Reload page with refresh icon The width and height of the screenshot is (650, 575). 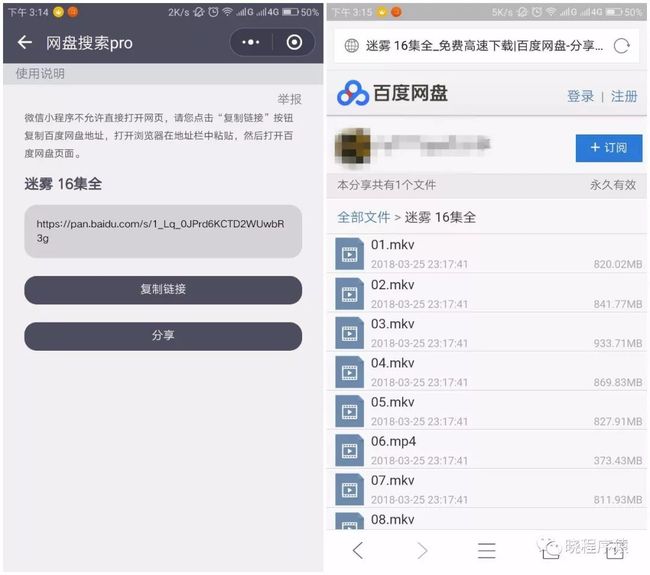pyautogui.click(x=621, y=46)
